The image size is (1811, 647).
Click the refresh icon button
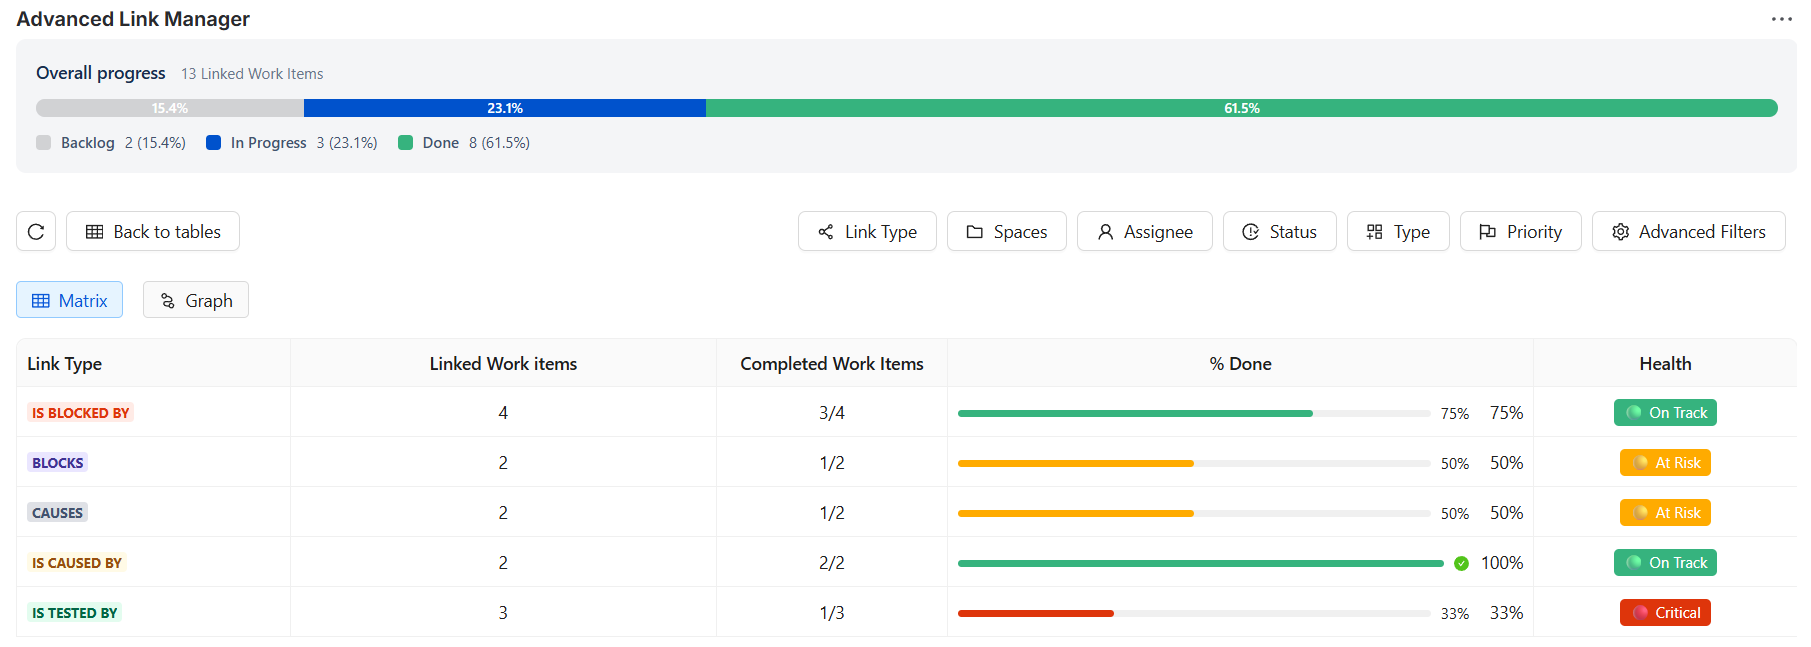[x=36, y=232]
